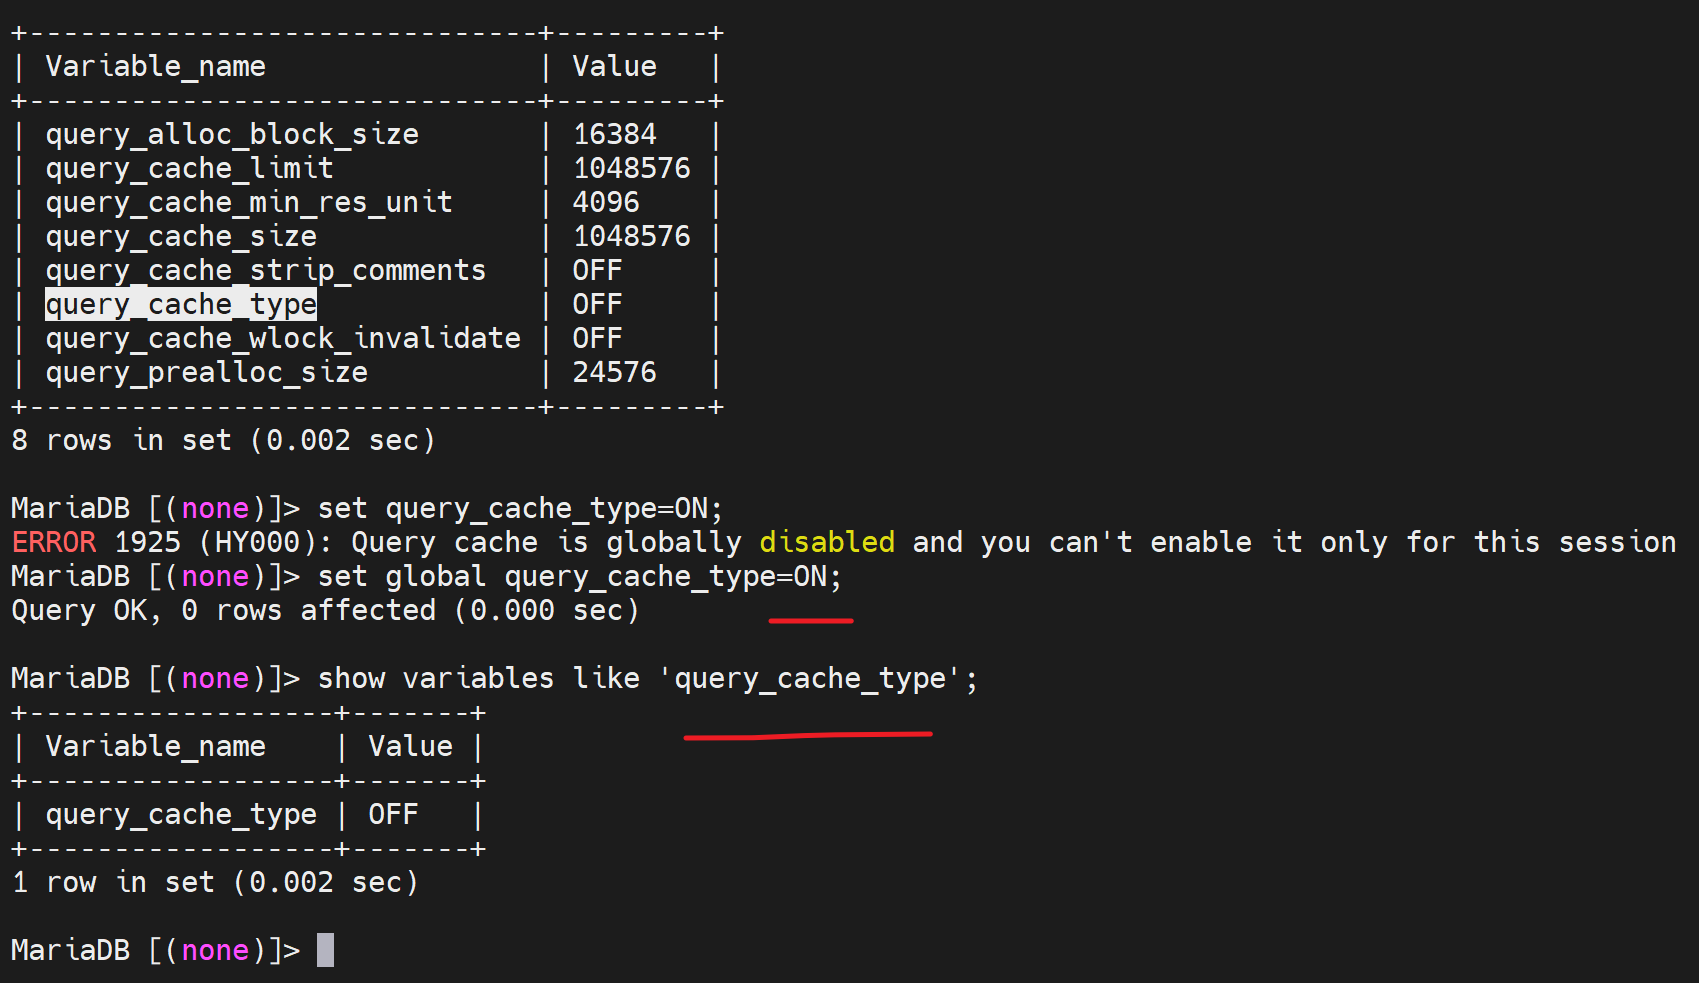This screenshot has height=983, width=1699.
Task: Click the OFF value in the single-row result table
Action: (393, 814)
